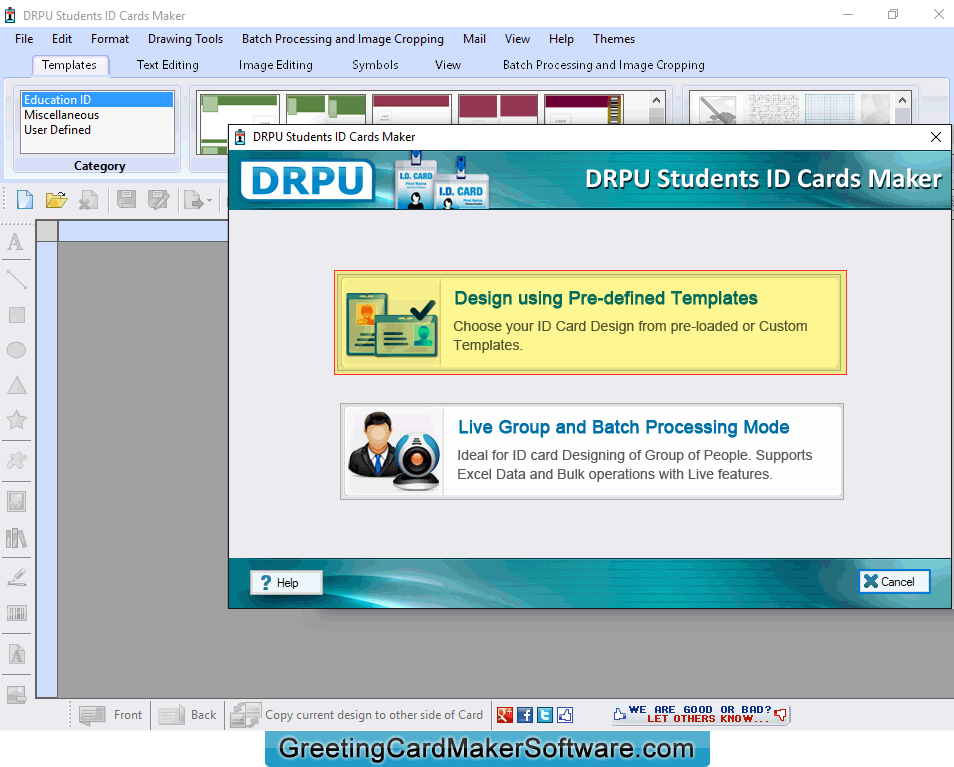This screenshot has height=767, width=954.
Task: Select the Insert Image tool
Action: [x=16, y=502]
